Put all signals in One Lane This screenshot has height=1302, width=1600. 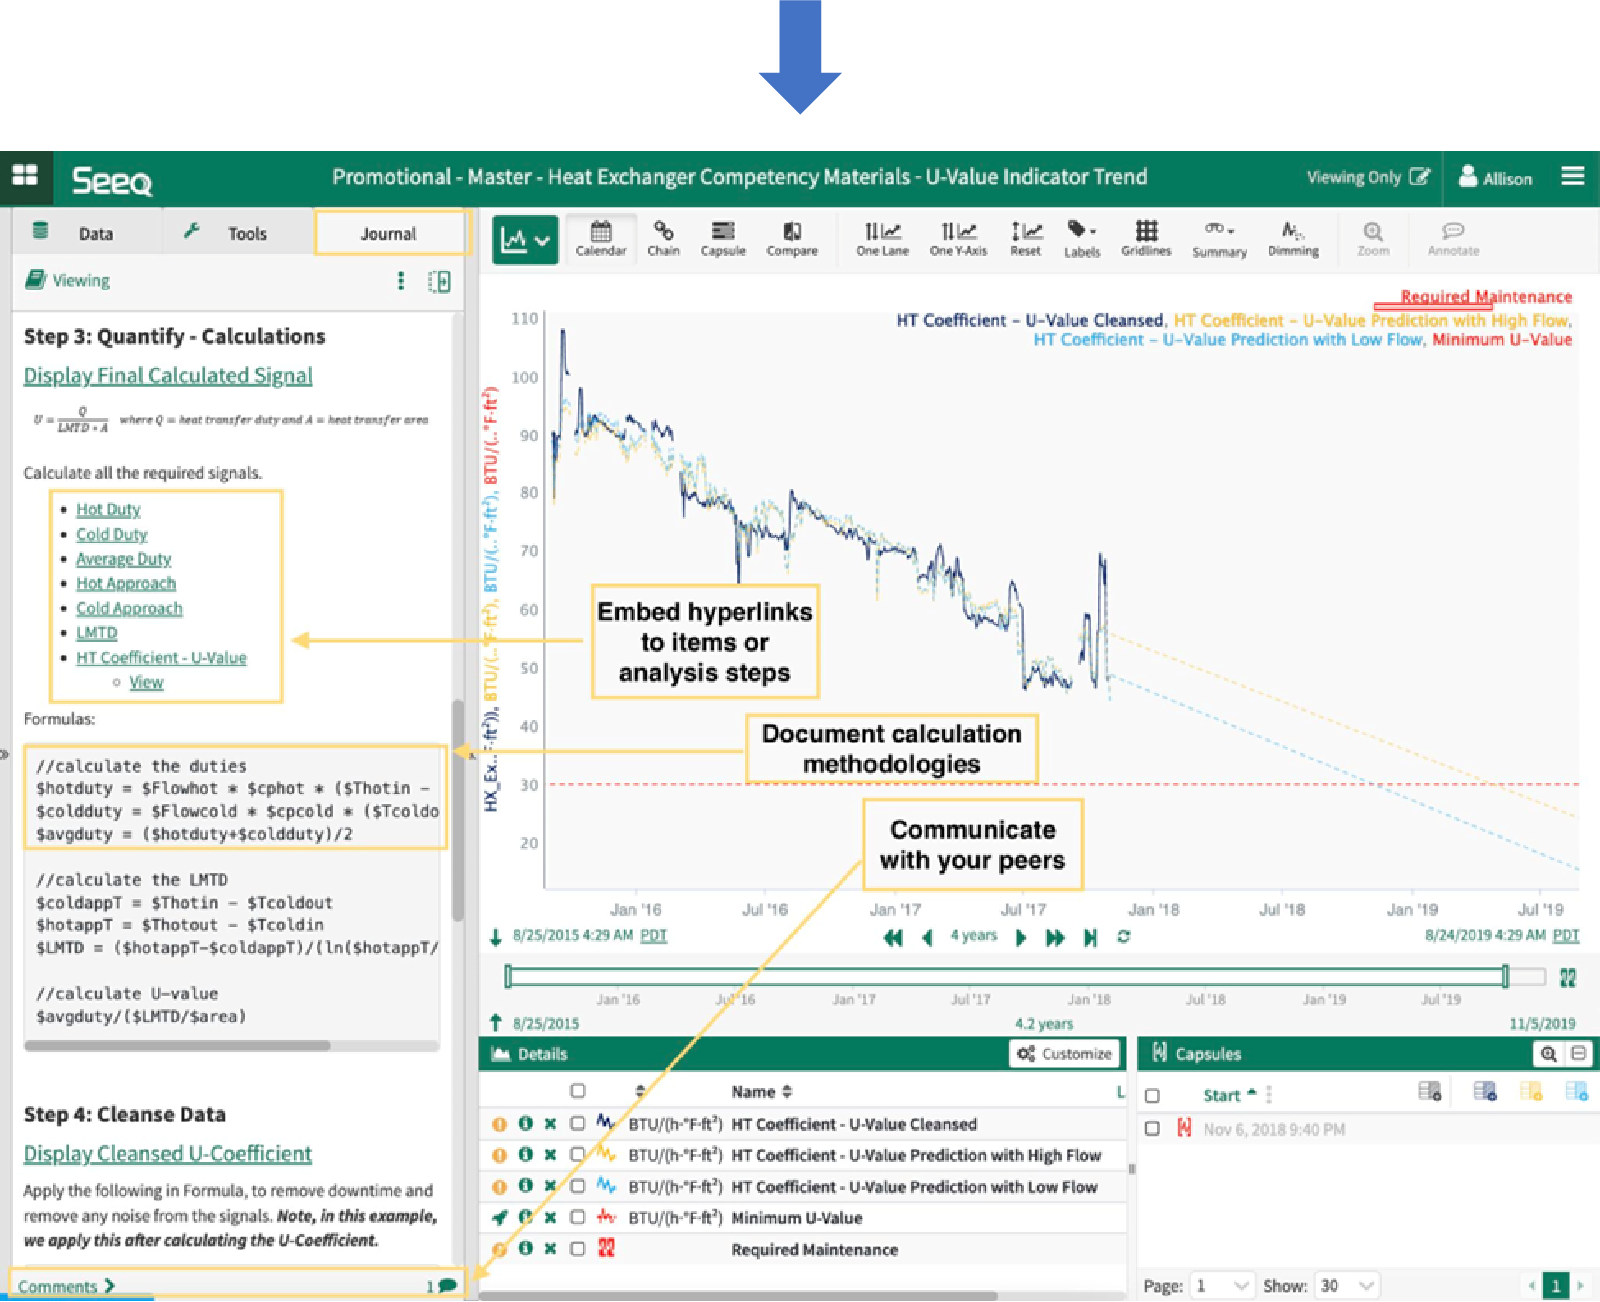point(882,239)
